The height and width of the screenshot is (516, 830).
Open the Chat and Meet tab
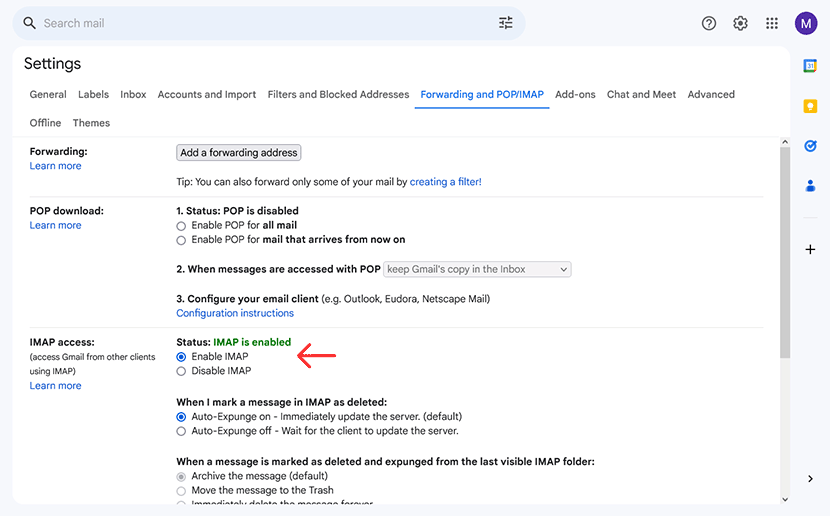(641, 94)
